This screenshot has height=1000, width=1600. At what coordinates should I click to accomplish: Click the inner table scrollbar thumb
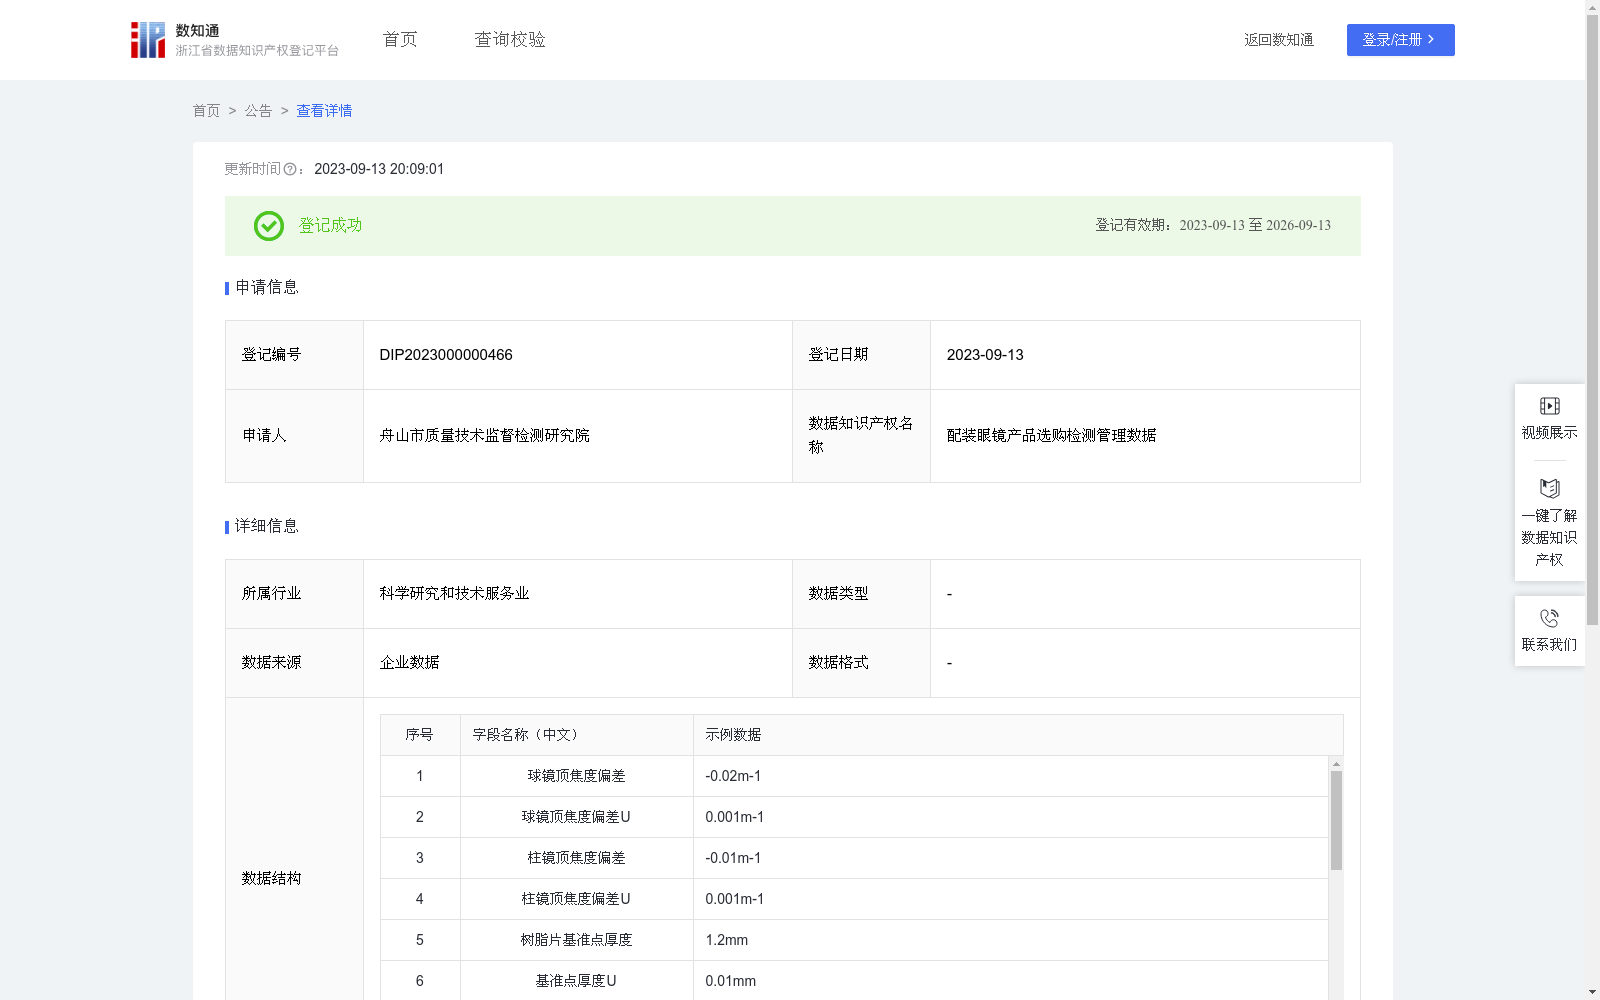pos(1336,820)
